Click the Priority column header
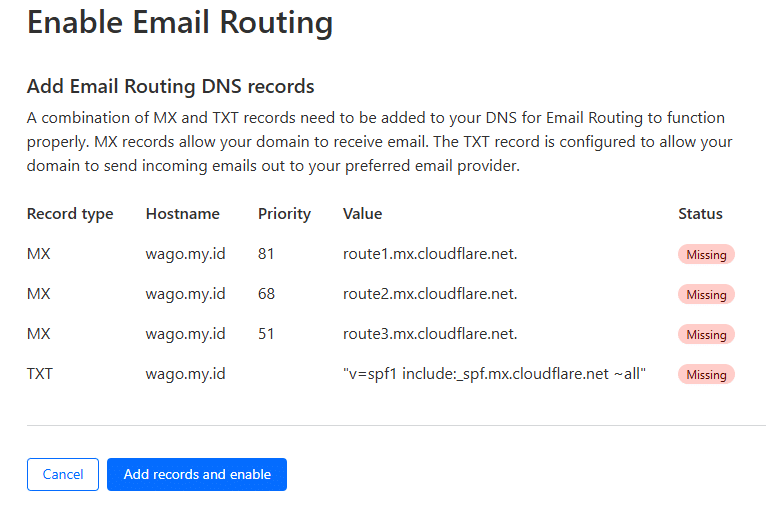This screenshot has width=766, height=508. pos(284,214)
